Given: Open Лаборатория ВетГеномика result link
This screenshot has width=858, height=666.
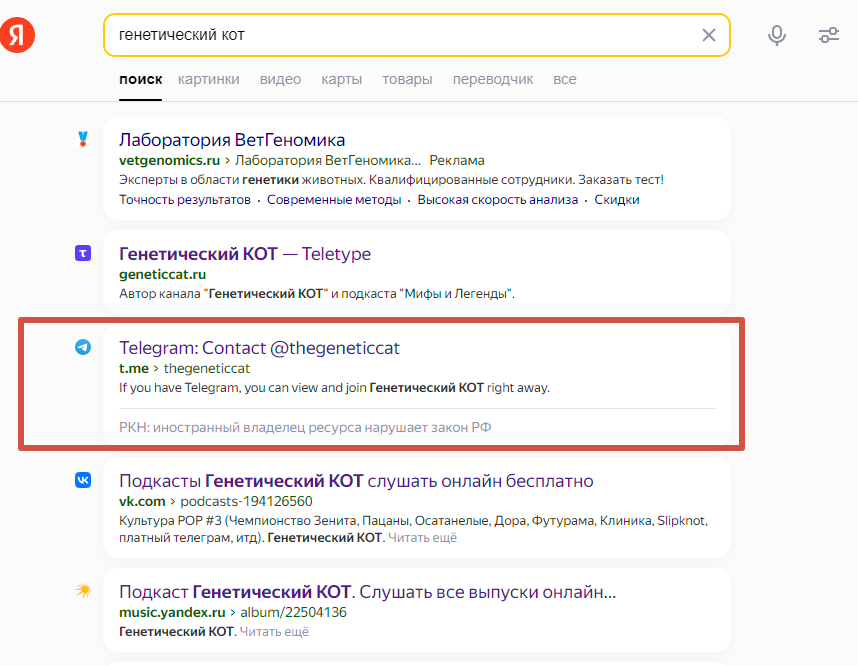Looking at the screenshot, I should pyautogui.click(x=232, y=139).
